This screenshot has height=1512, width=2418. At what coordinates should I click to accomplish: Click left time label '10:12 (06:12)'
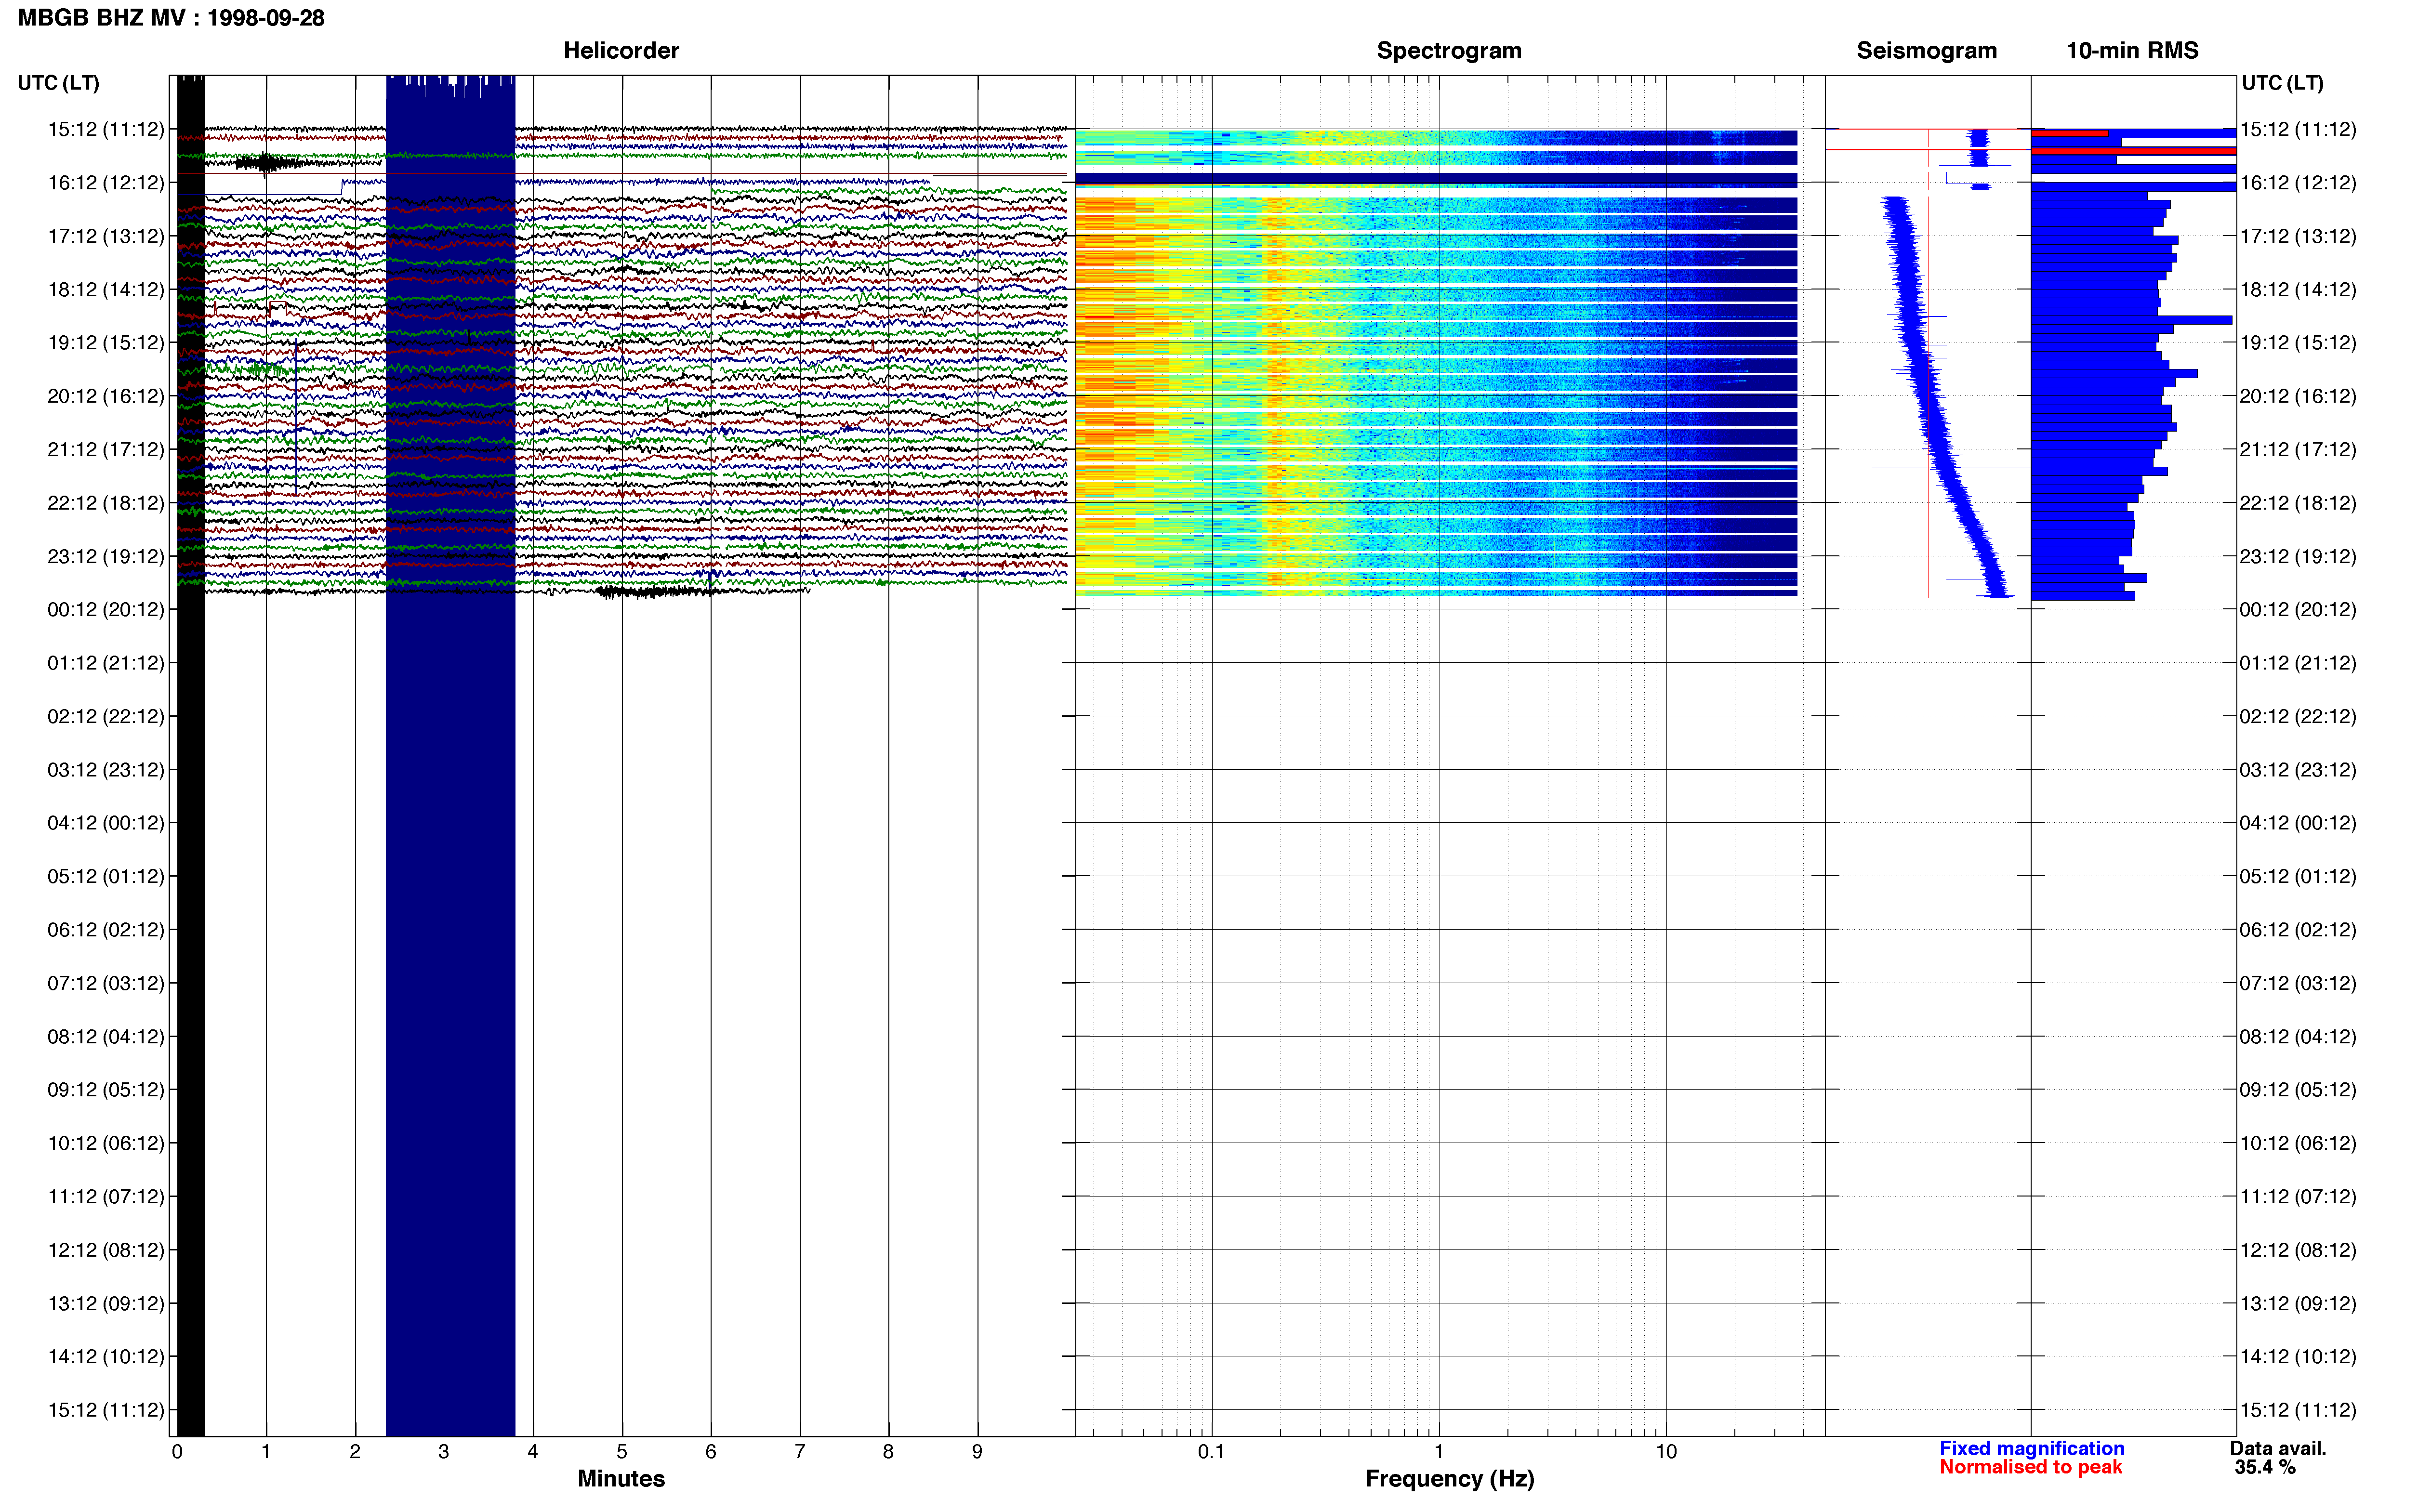pos(106,1143)
